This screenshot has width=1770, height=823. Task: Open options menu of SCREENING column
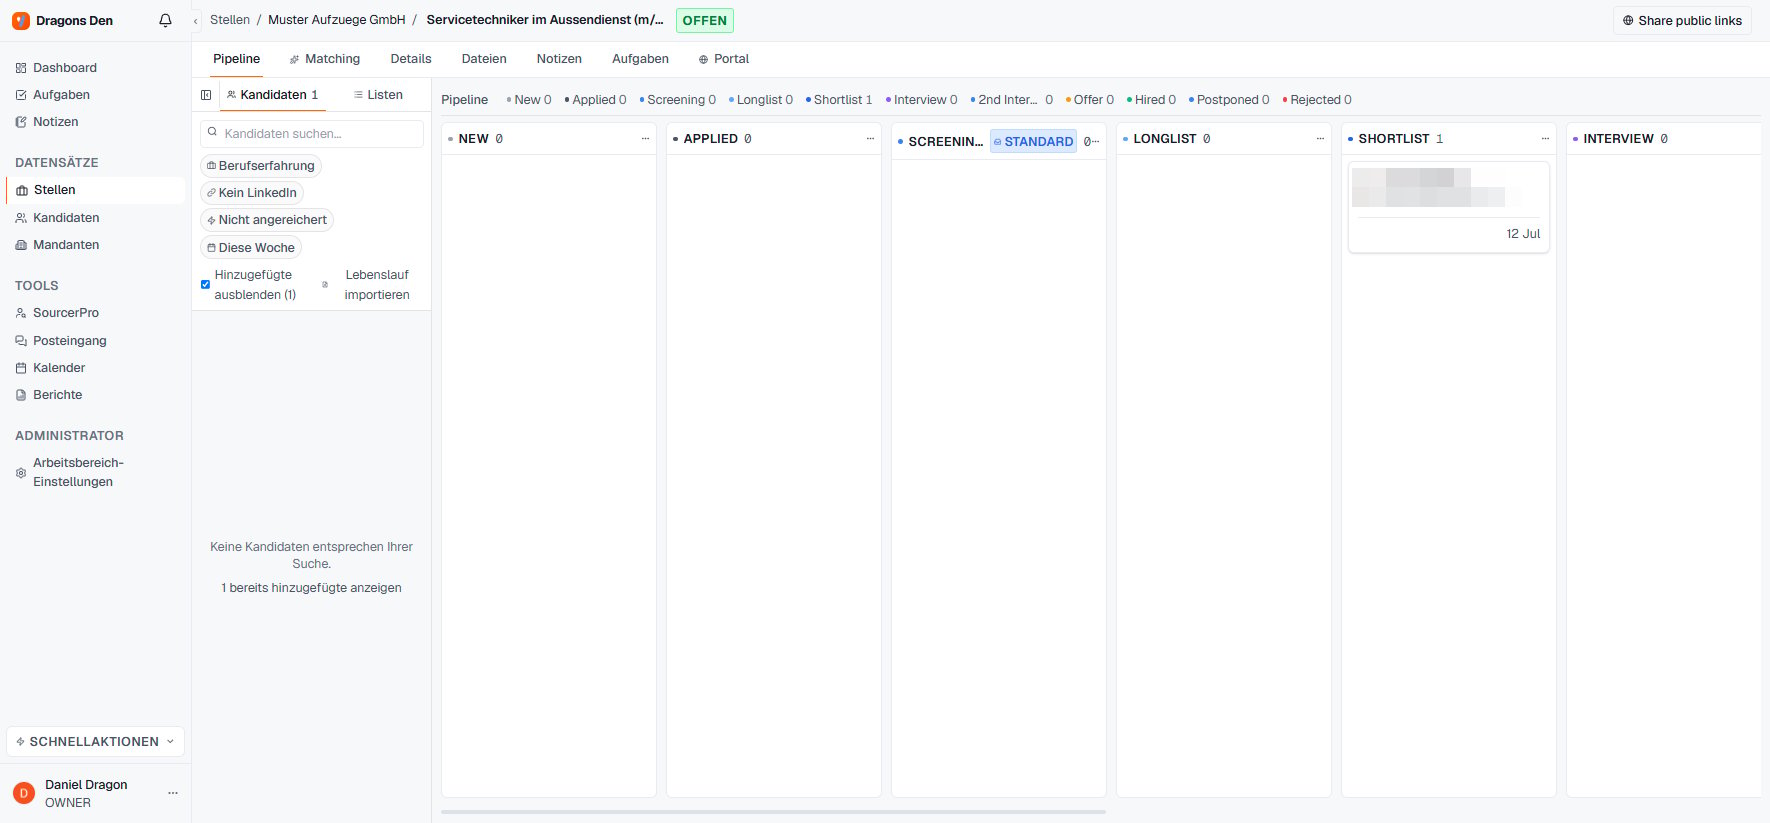[1096, 141]
